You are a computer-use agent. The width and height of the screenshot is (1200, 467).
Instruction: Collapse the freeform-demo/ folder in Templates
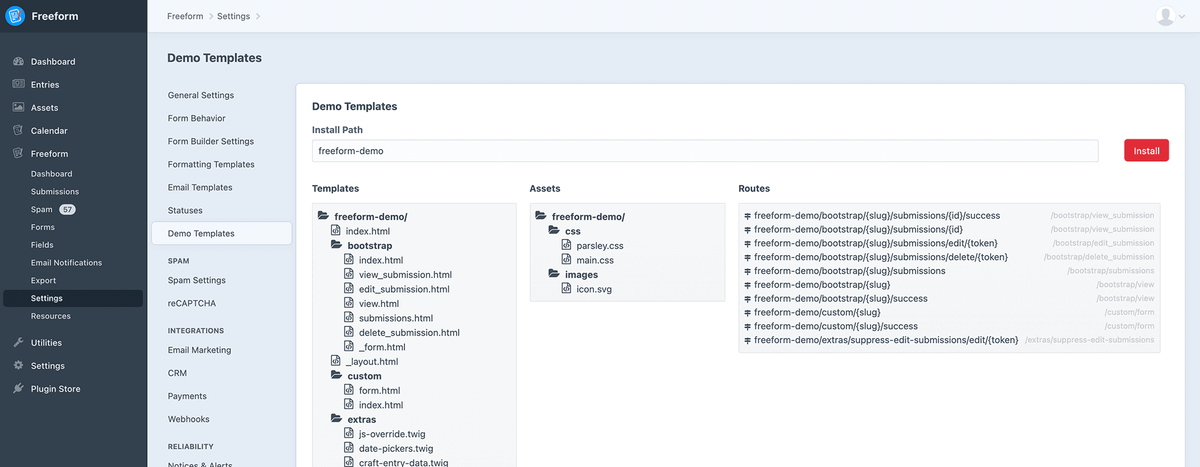click(323, 216)
